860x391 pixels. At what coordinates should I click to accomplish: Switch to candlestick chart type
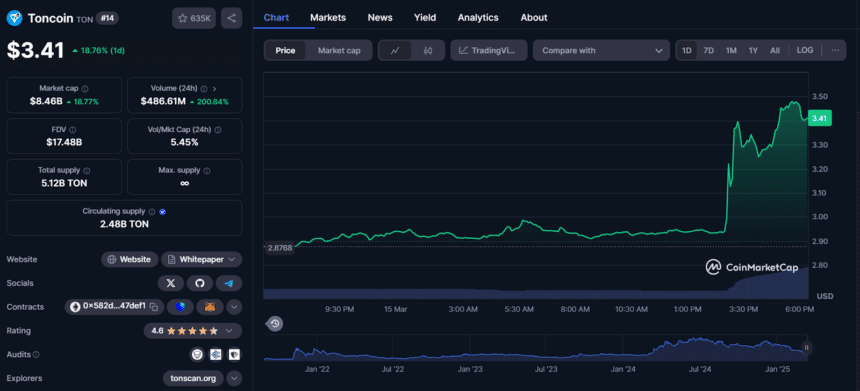[428, 50]
